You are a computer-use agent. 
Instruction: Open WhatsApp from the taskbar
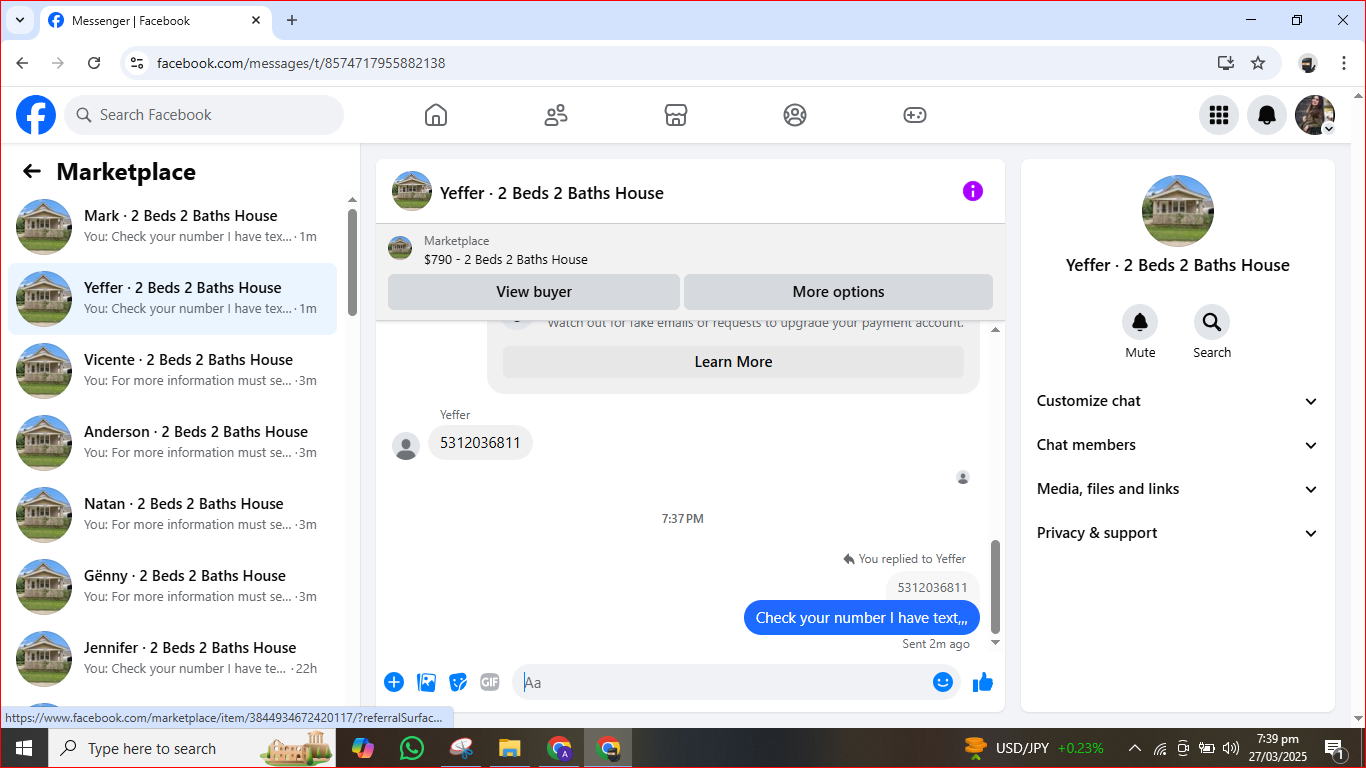[411, 748]
